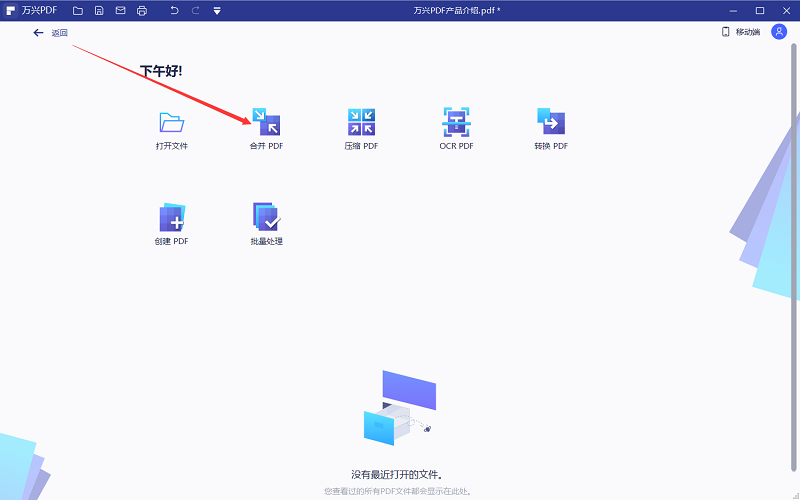Image resolution: width=800 pixels, height=500 pixels.
Task: Send the document by email with the envelope icon
Action: (x=120, y=10)
